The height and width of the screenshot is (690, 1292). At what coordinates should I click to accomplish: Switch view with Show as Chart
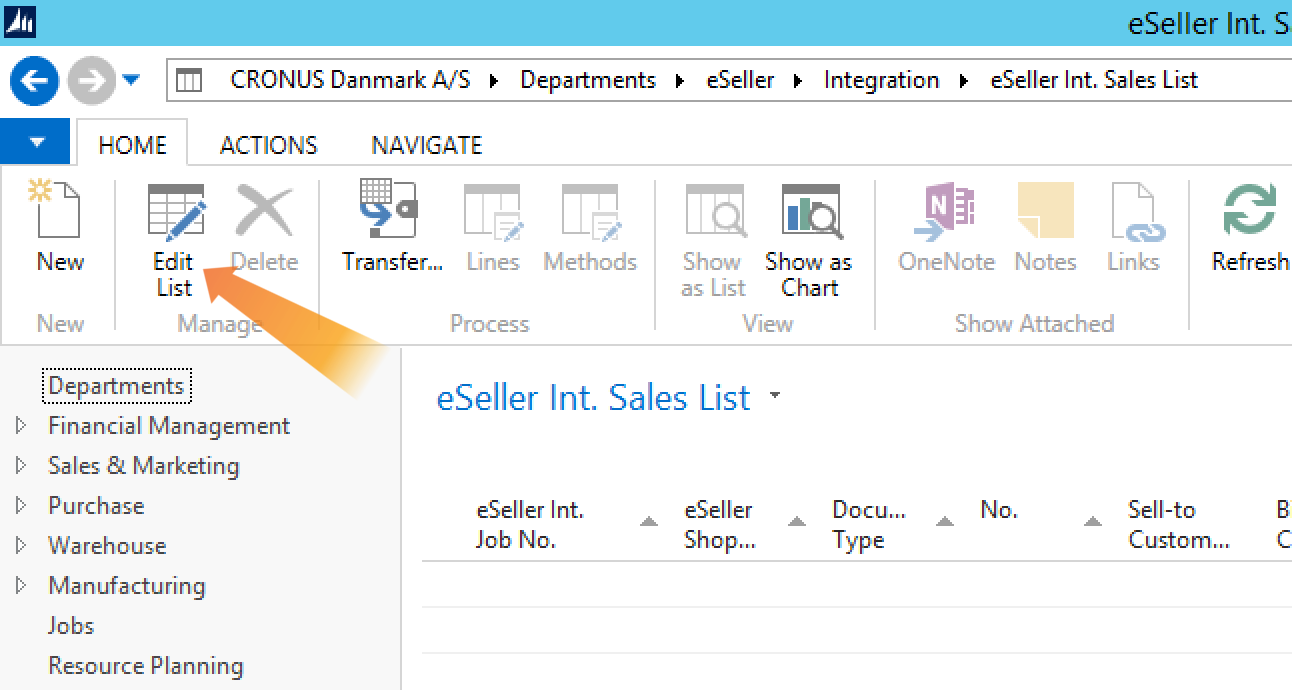pyautogui.click(x=809, y=241)
